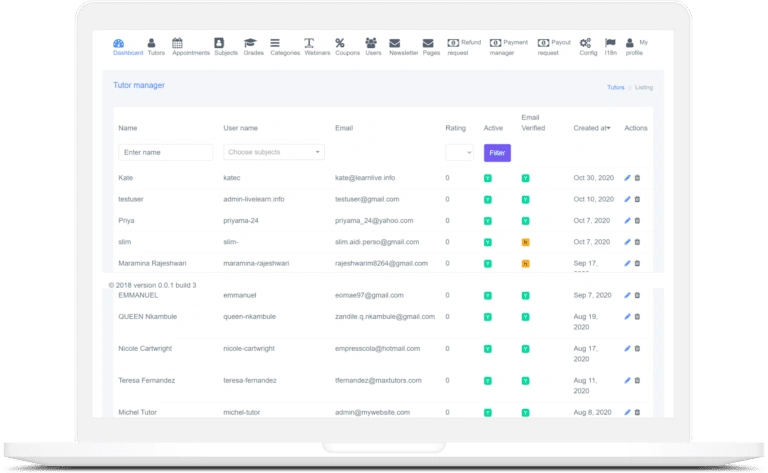The height and width of the screenshot is (473, 768).
Task: Toggle Email Verified for Maramina Rajeshwari
Action: [x=526, y=264]
